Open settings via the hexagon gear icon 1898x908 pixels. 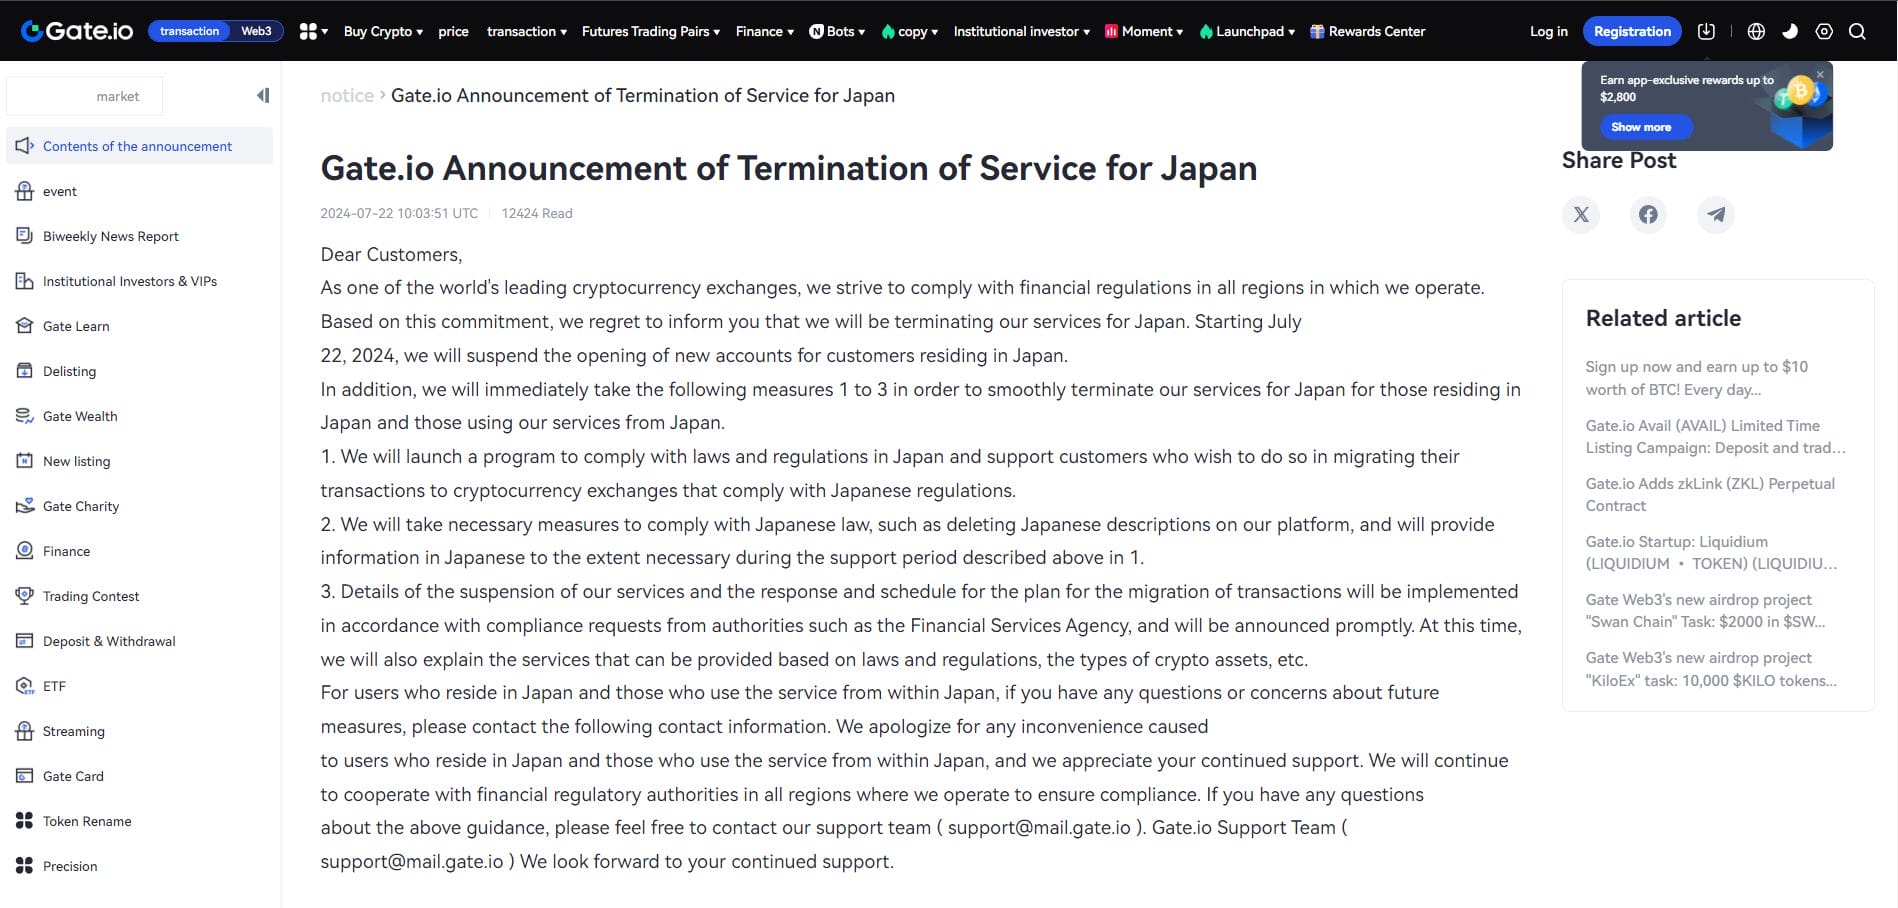[x=1823, y=31]
